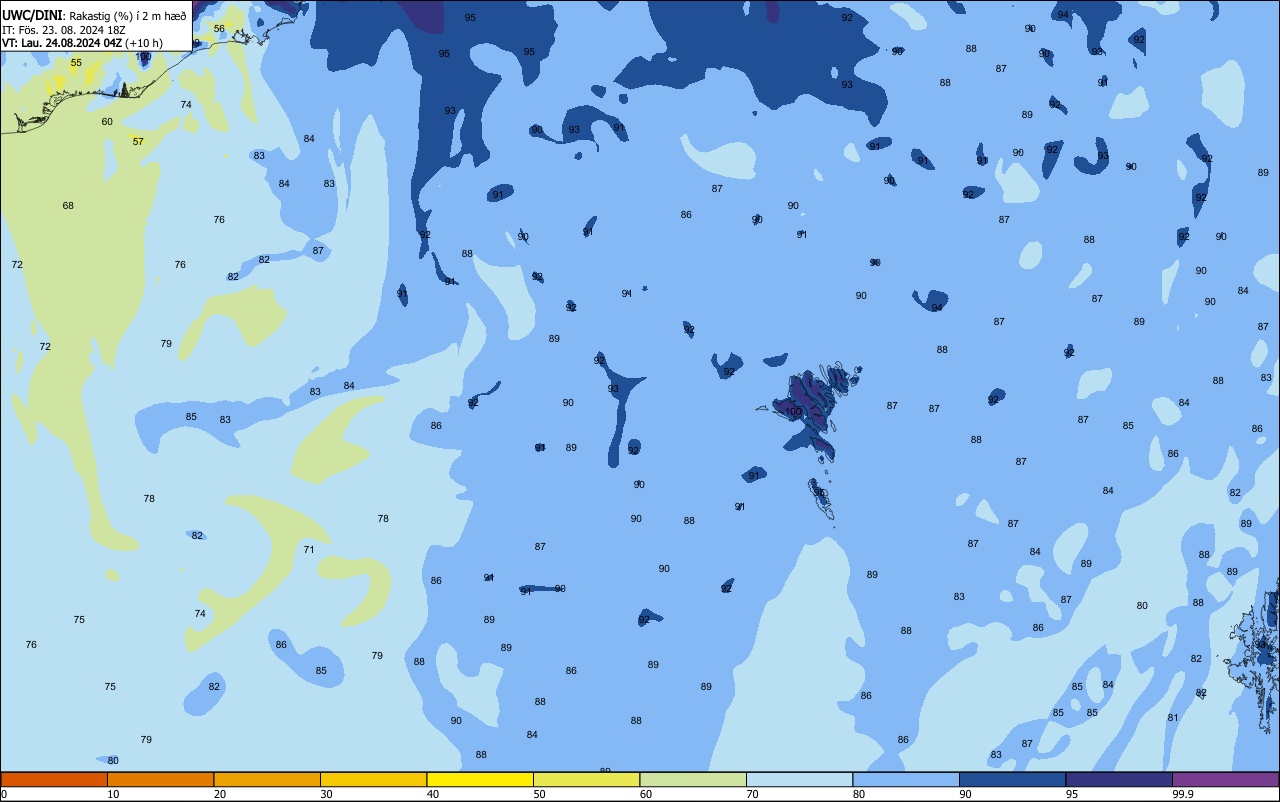This screenshot has width=1280, height=802.
Task: Pick the 50–60 yellow-green legend swatch
Action: coord(586,779)
